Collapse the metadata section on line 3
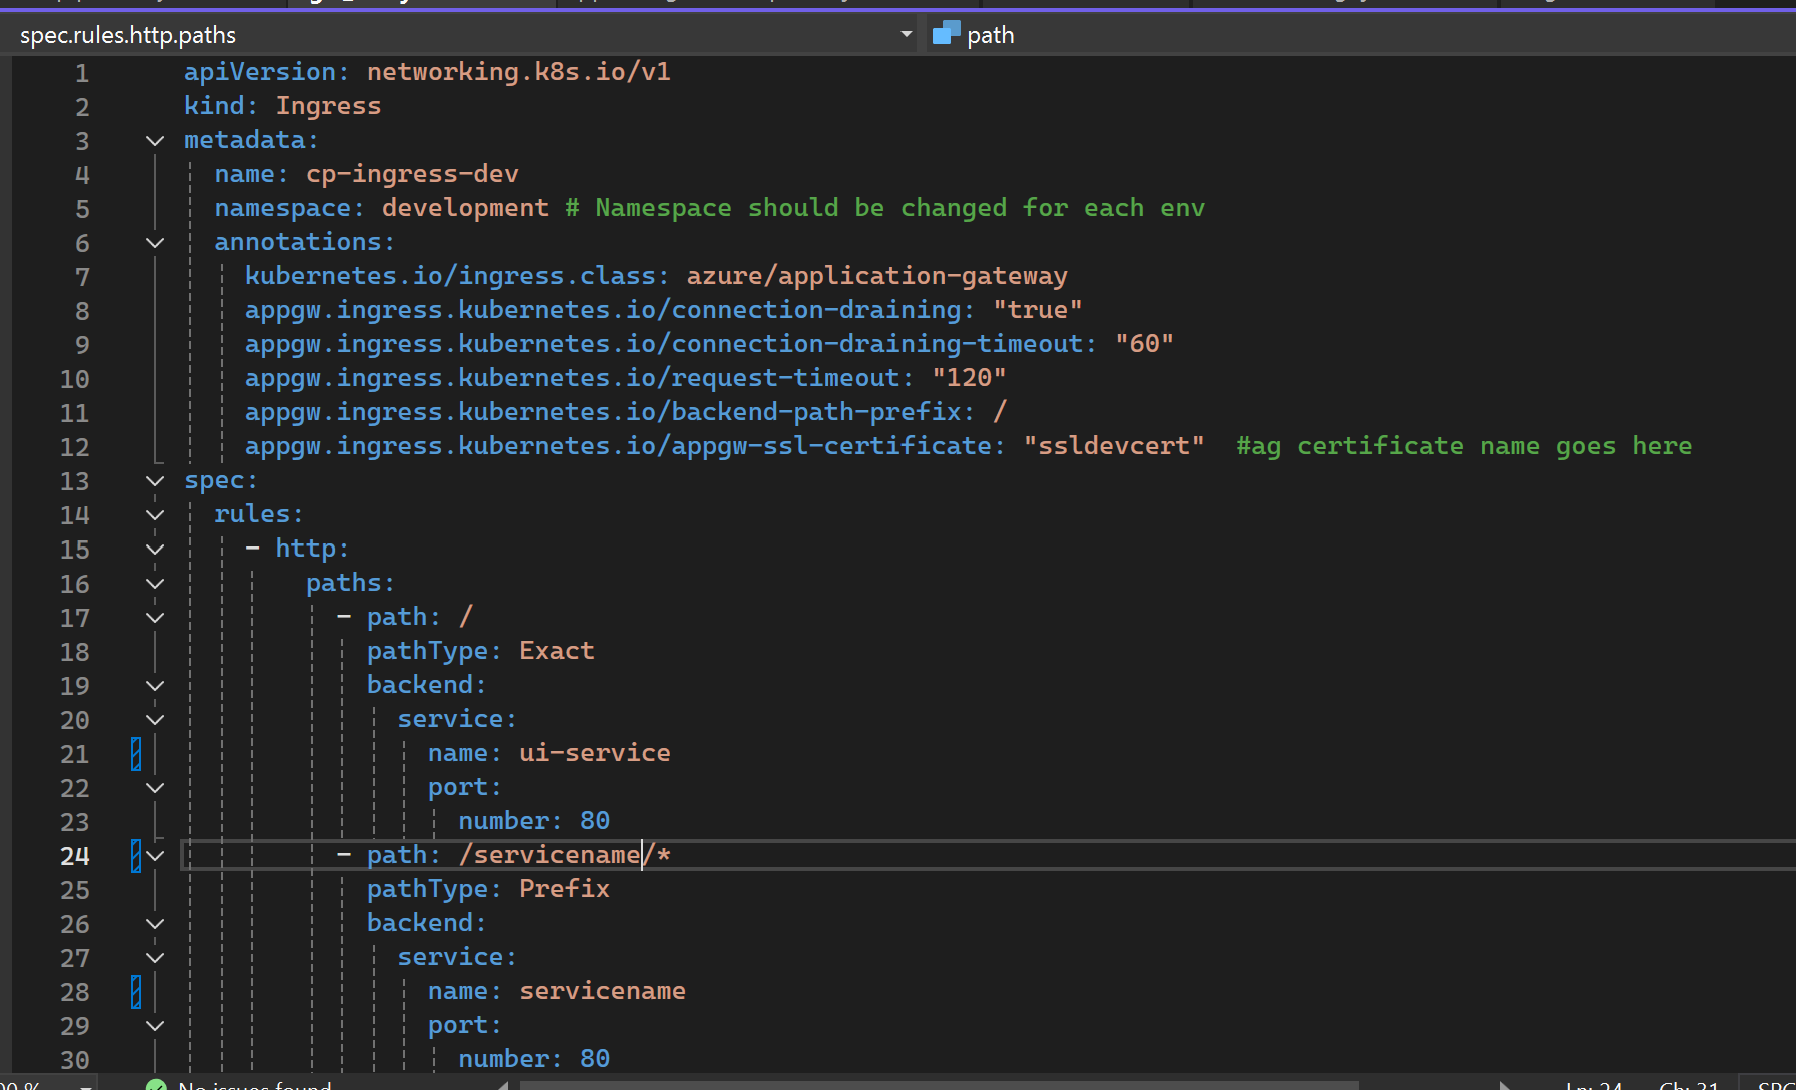Screen dimensions: 1796x1090 [x=155, y=141]
